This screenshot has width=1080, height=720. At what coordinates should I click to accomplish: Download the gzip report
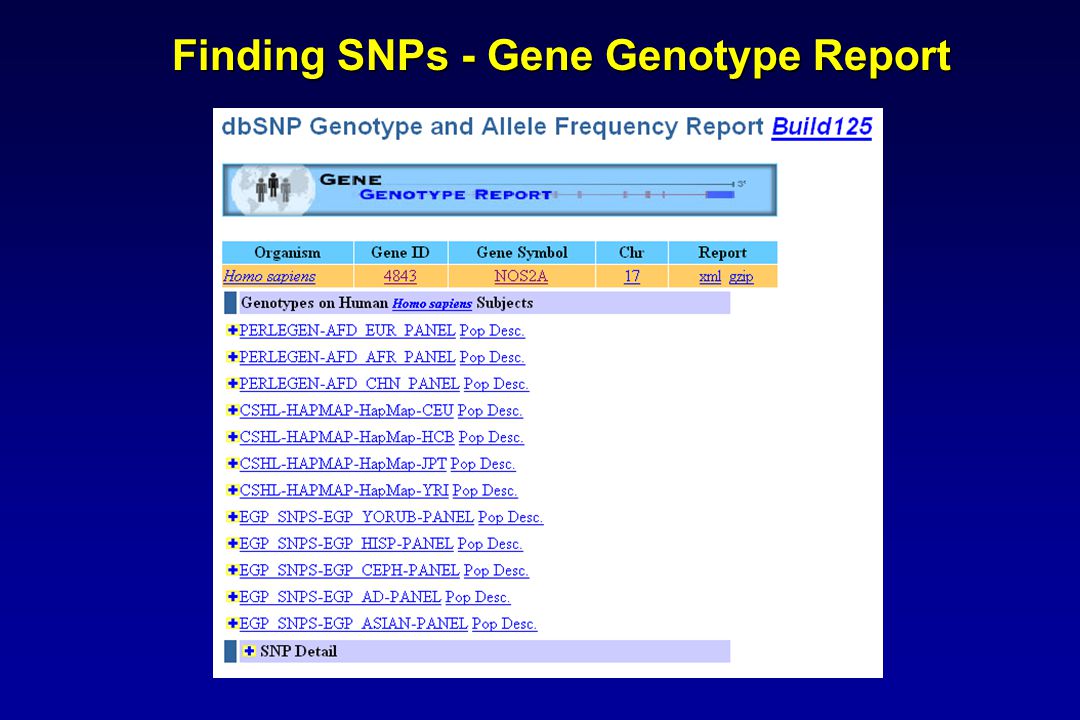point(741,276)
